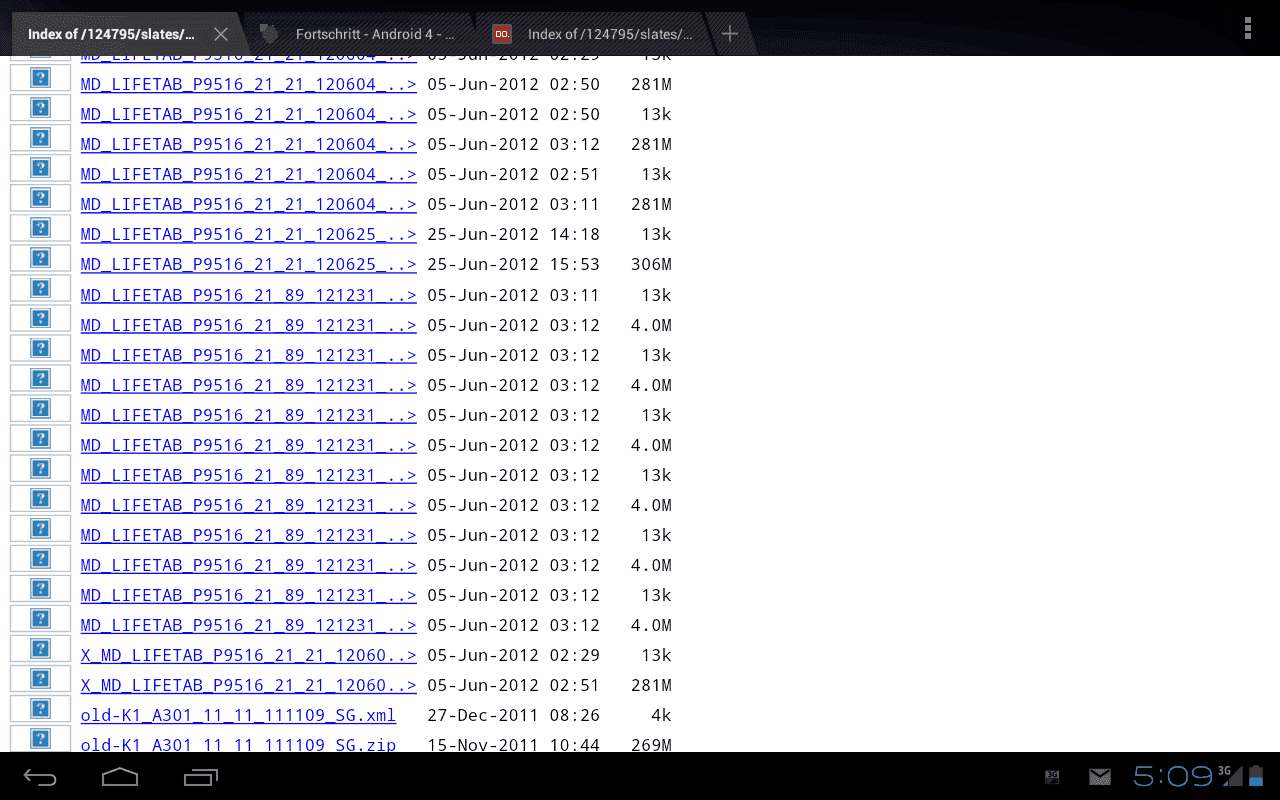Open the recent apps icon

(x=201, y=777)
